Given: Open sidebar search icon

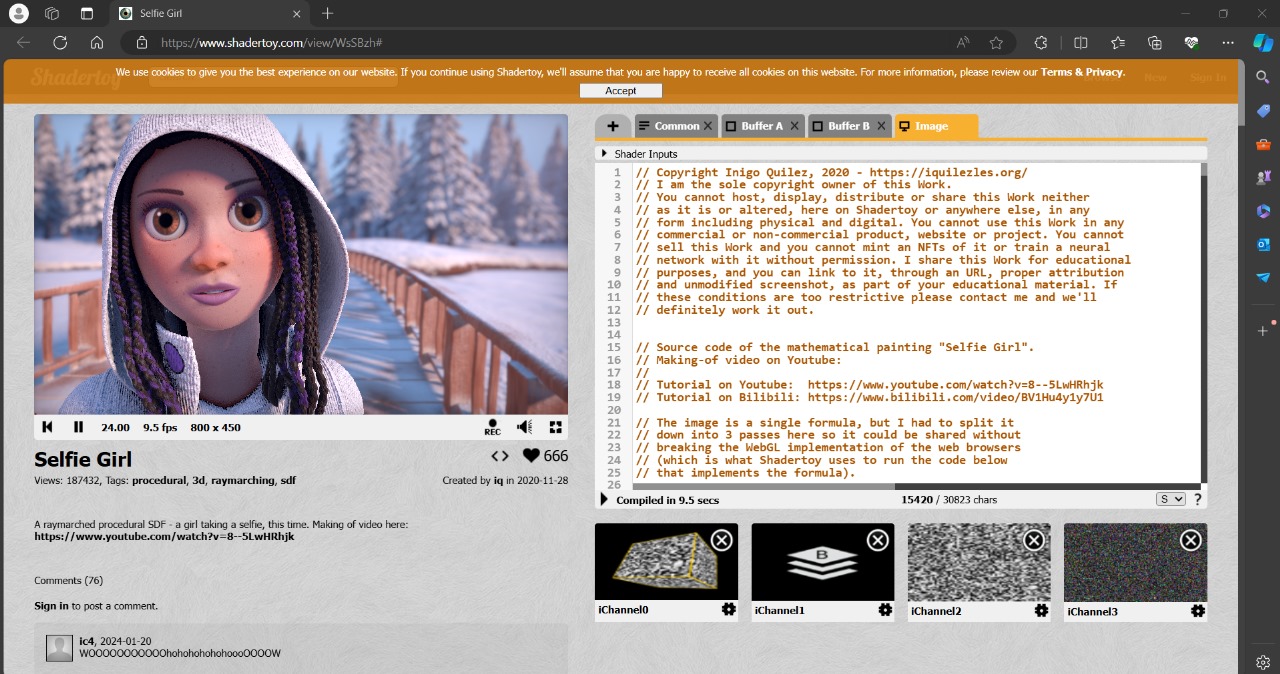Looking at the screenshot, I should (1263, 77).
